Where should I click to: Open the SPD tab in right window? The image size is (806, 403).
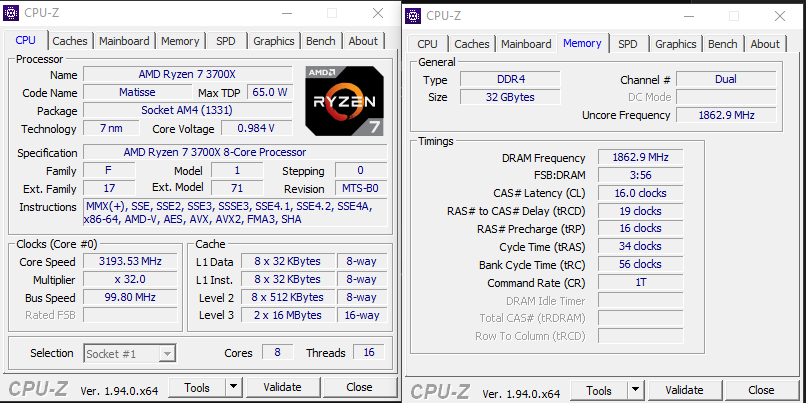pyautogui.click(x=628, y=44)
